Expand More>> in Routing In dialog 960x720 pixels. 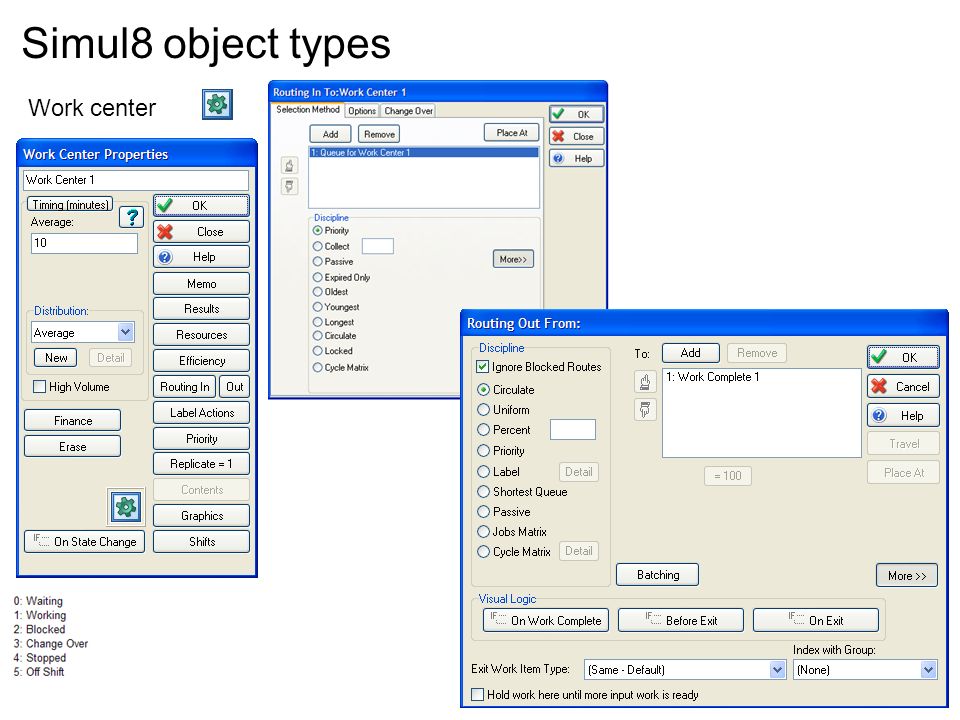coord(513,259)
